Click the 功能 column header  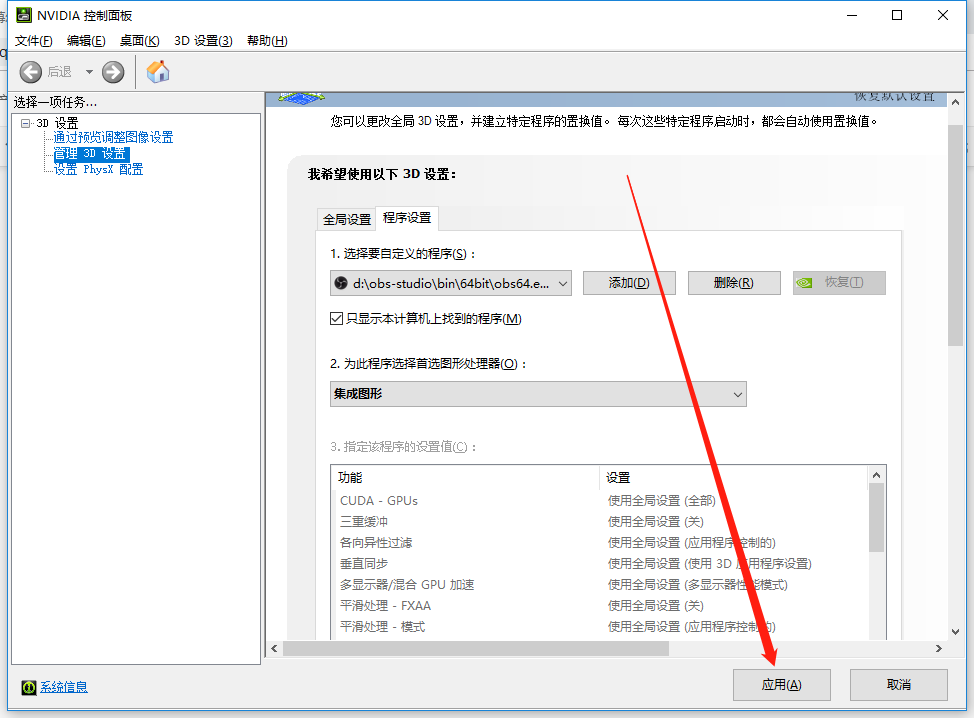466,478
